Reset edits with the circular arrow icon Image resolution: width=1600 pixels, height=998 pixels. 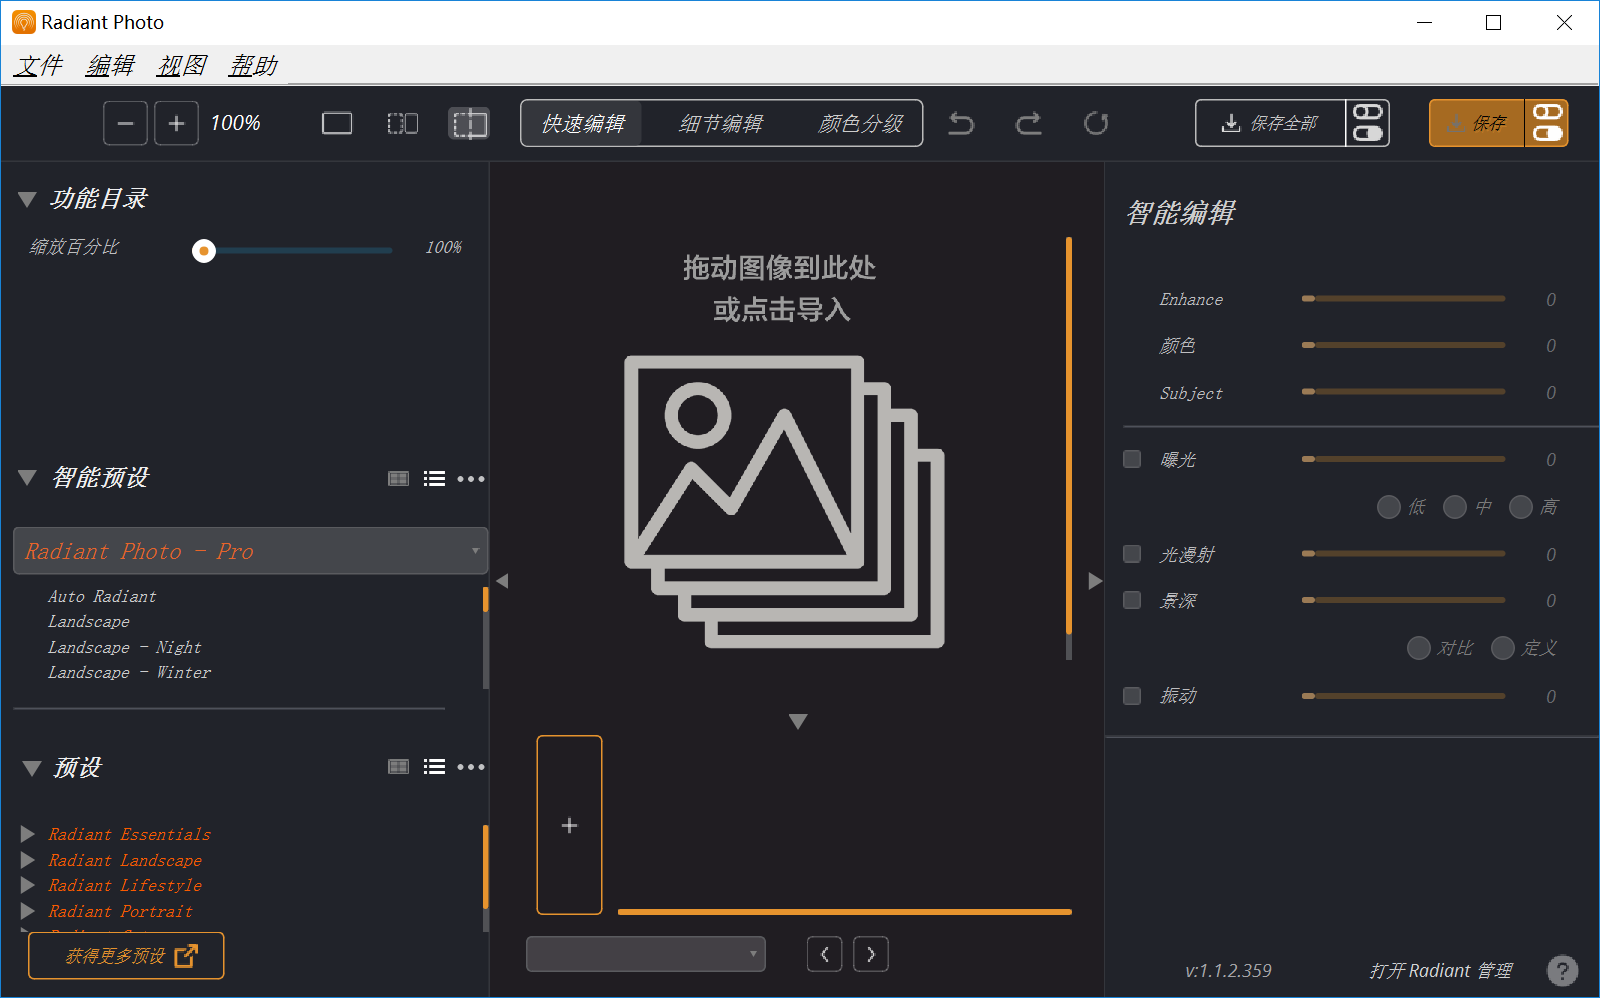1096,123
